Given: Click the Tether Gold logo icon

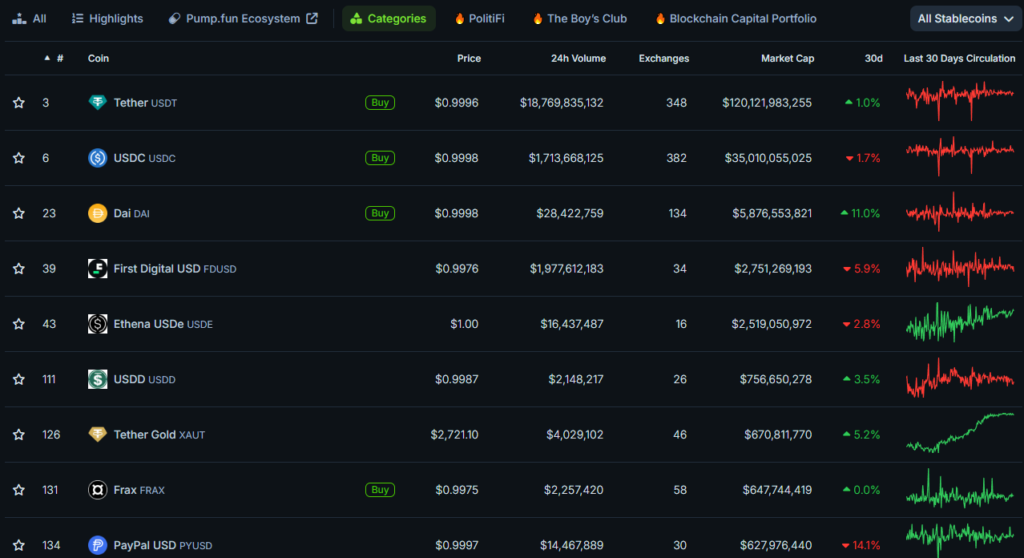Looking at the screenshot, I should [97, 435].
